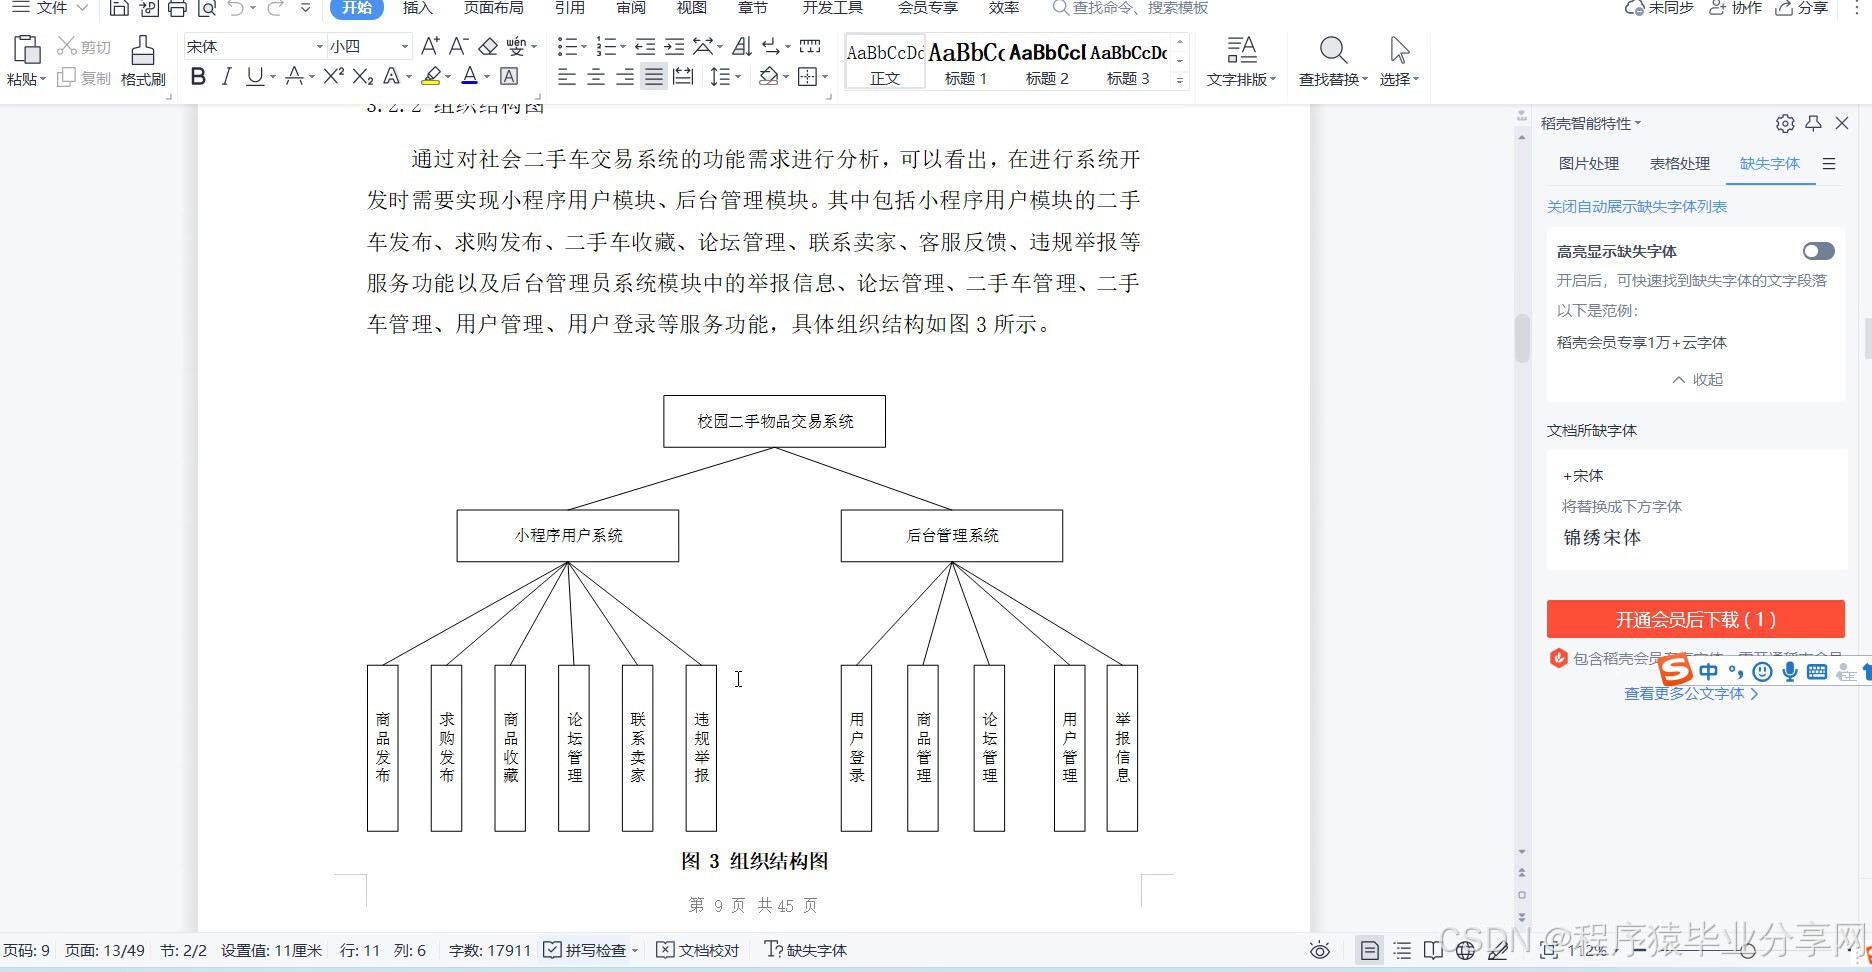This screenshot has width=1872, height=972.
Task: Open Find and Replace magnifier
Action: pyautogui.click(x=1333, y=50)
